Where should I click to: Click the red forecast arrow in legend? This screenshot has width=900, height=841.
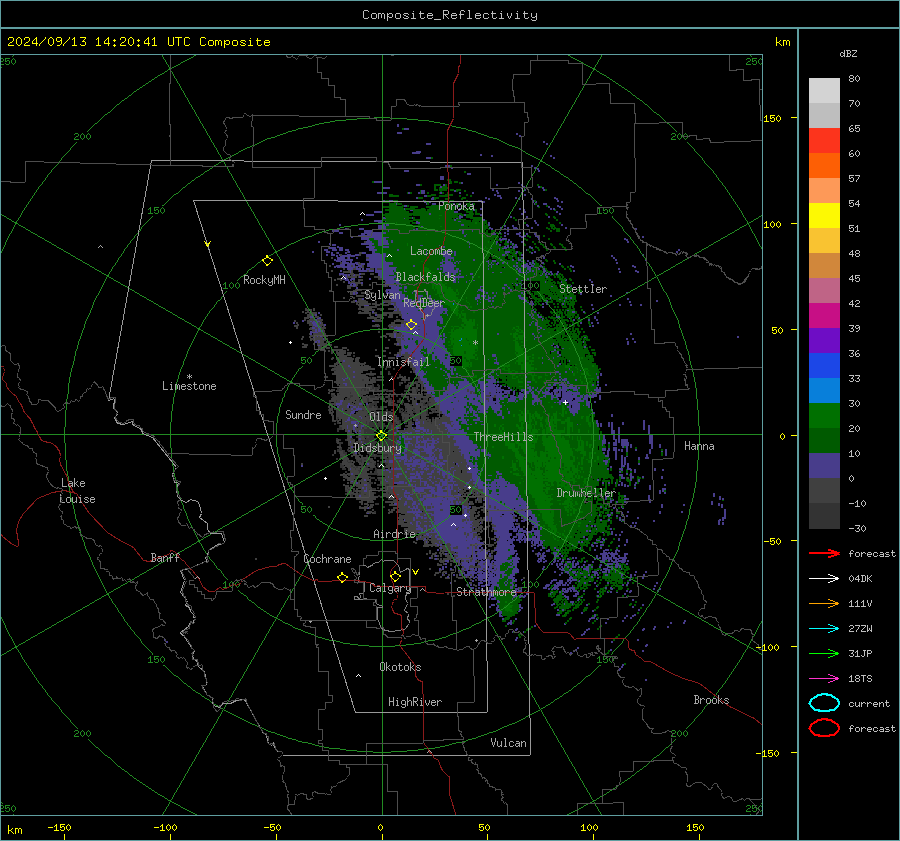pos(824,553)
